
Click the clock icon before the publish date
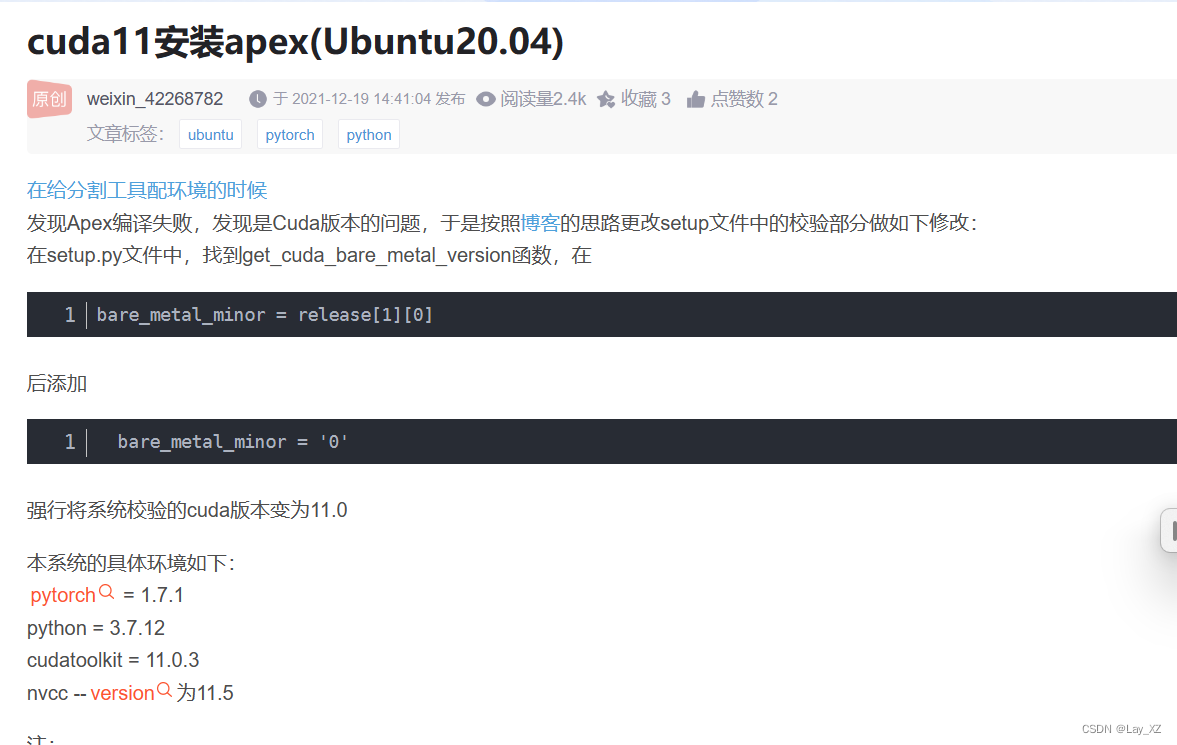pos(257,98)
